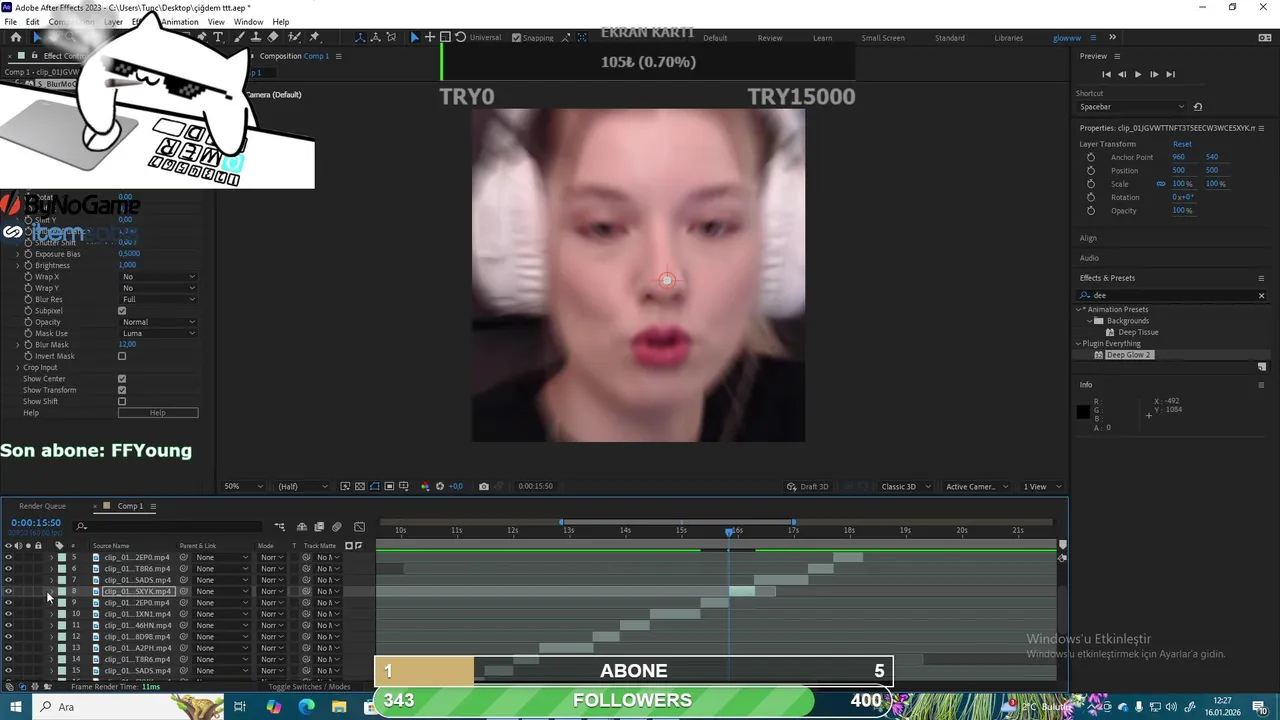Take a snapshot with camera icon
The height and width of the screenshot is (720, 1280).
pos(484,486)
